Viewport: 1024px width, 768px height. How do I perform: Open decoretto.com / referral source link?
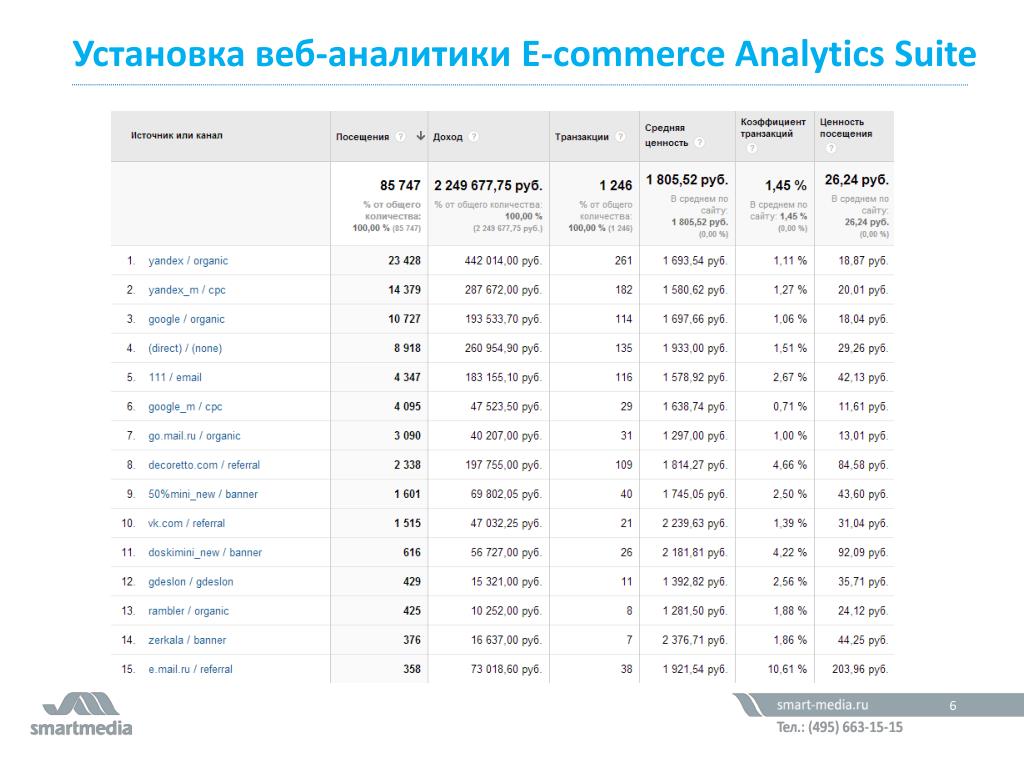(x=204, y=465)
